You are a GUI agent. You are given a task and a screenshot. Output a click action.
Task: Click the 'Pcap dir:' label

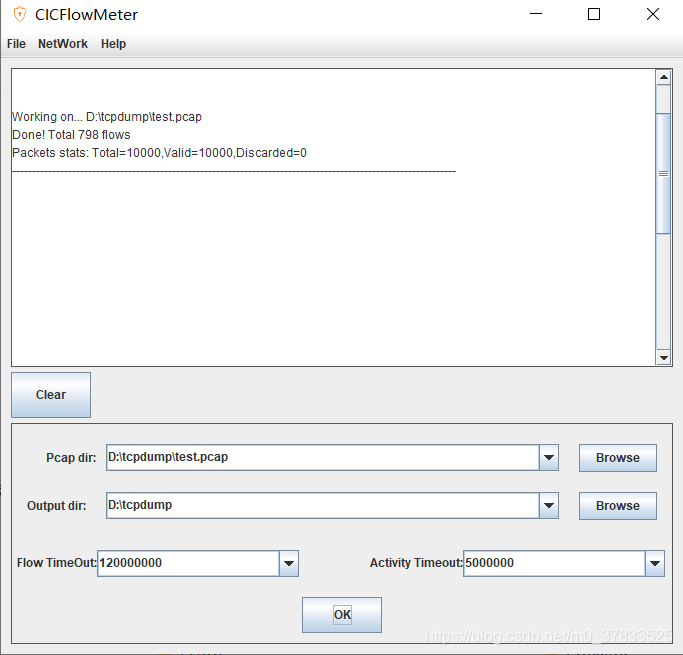pos(71,458)
